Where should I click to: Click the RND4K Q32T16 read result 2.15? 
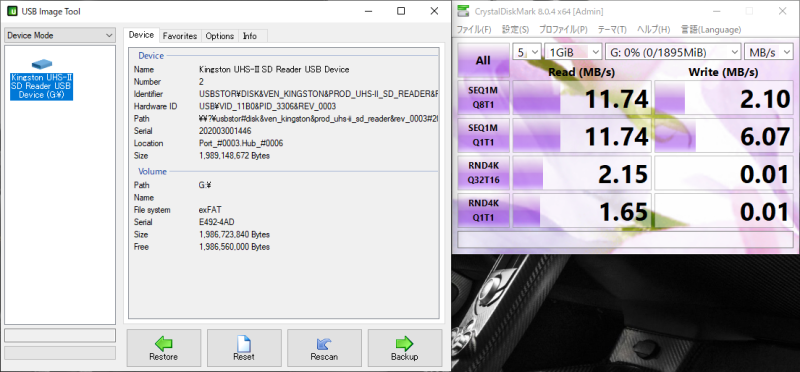582,173
